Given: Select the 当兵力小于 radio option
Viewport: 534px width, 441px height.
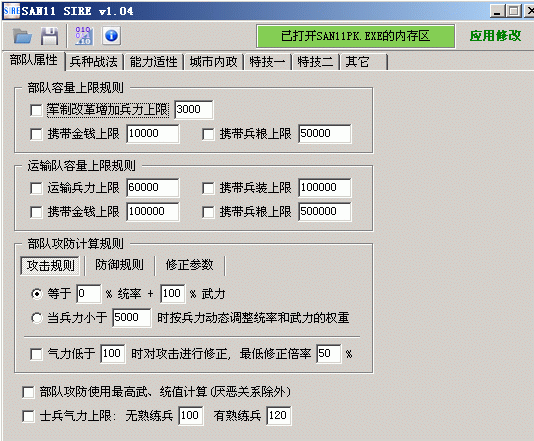Looking at the screenshot, I should pos(37,318).
